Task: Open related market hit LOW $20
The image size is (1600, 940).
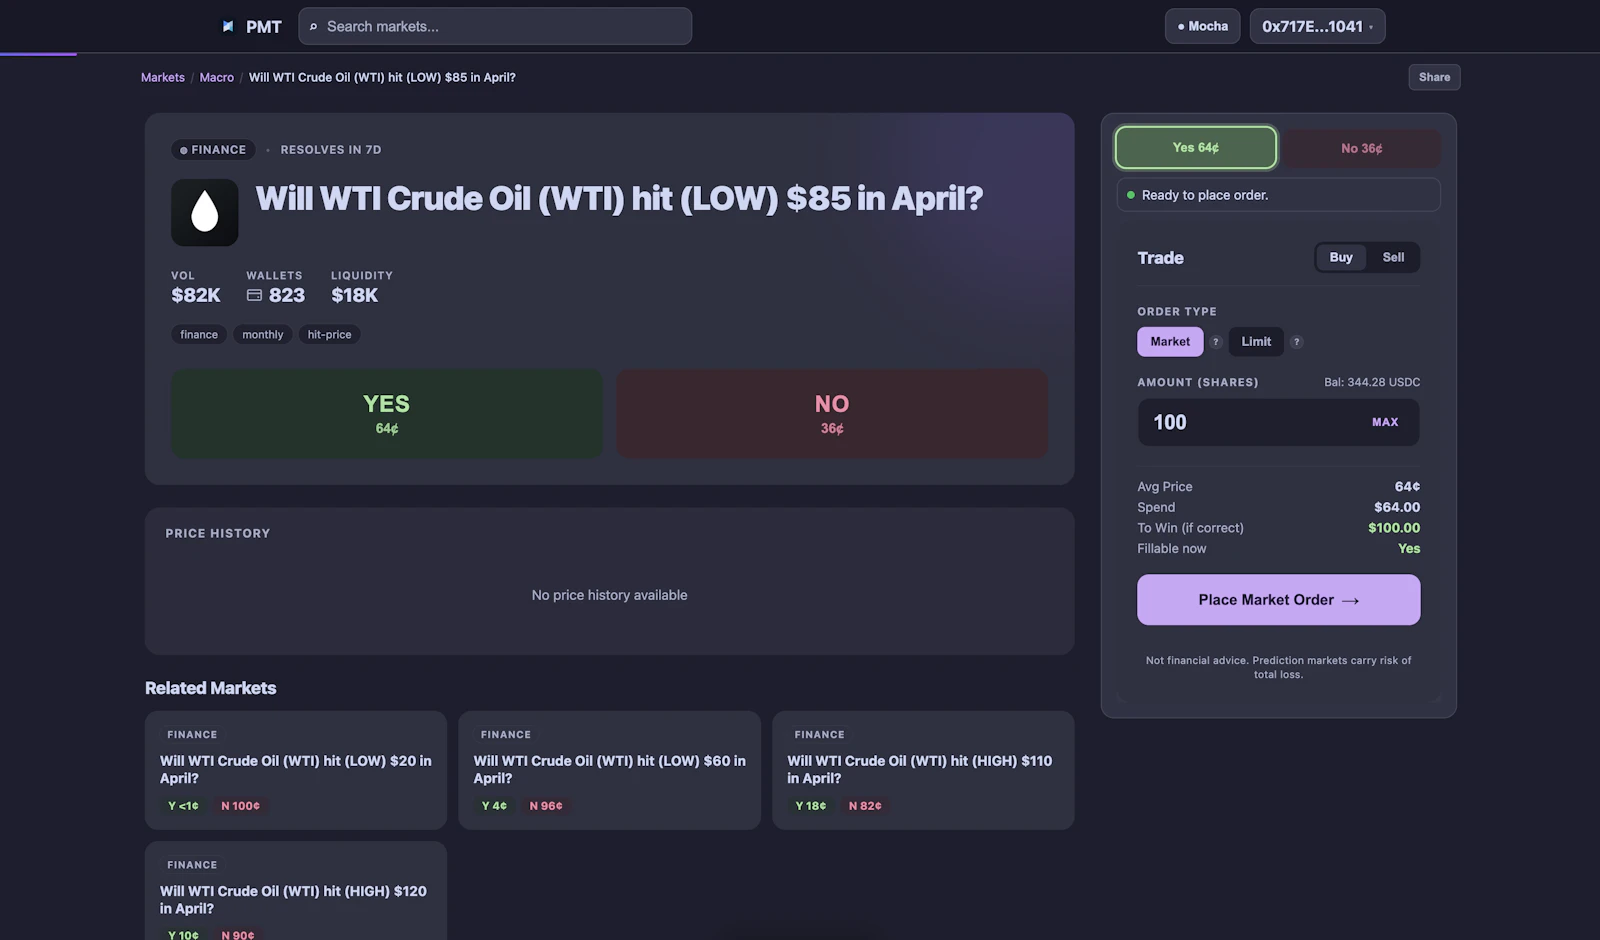Action: point(296,769)
